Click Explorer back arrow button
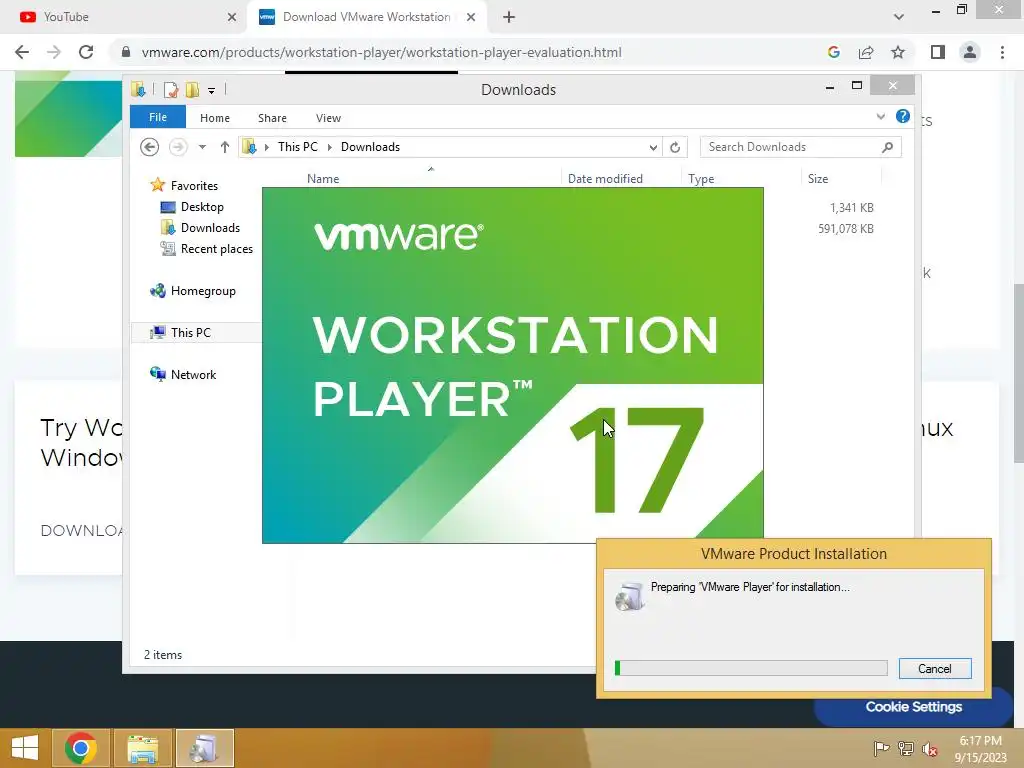 click(150, 147)
